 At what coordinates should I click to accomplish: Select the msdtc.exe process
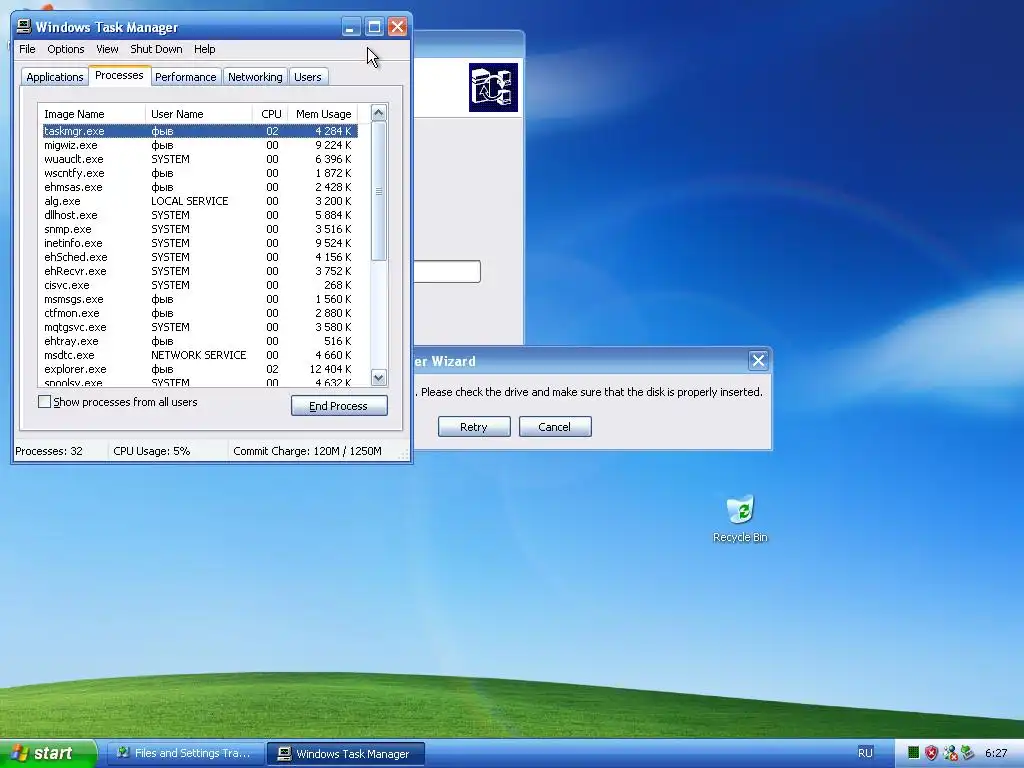[x=200, y=355]
